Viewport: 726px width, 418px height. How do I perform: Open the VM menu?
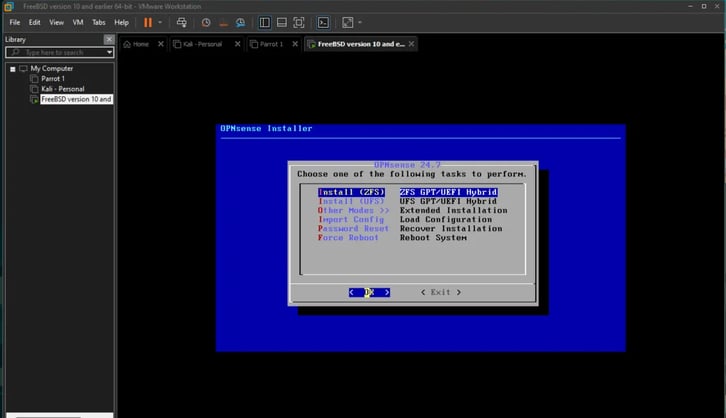coord(78,22)
